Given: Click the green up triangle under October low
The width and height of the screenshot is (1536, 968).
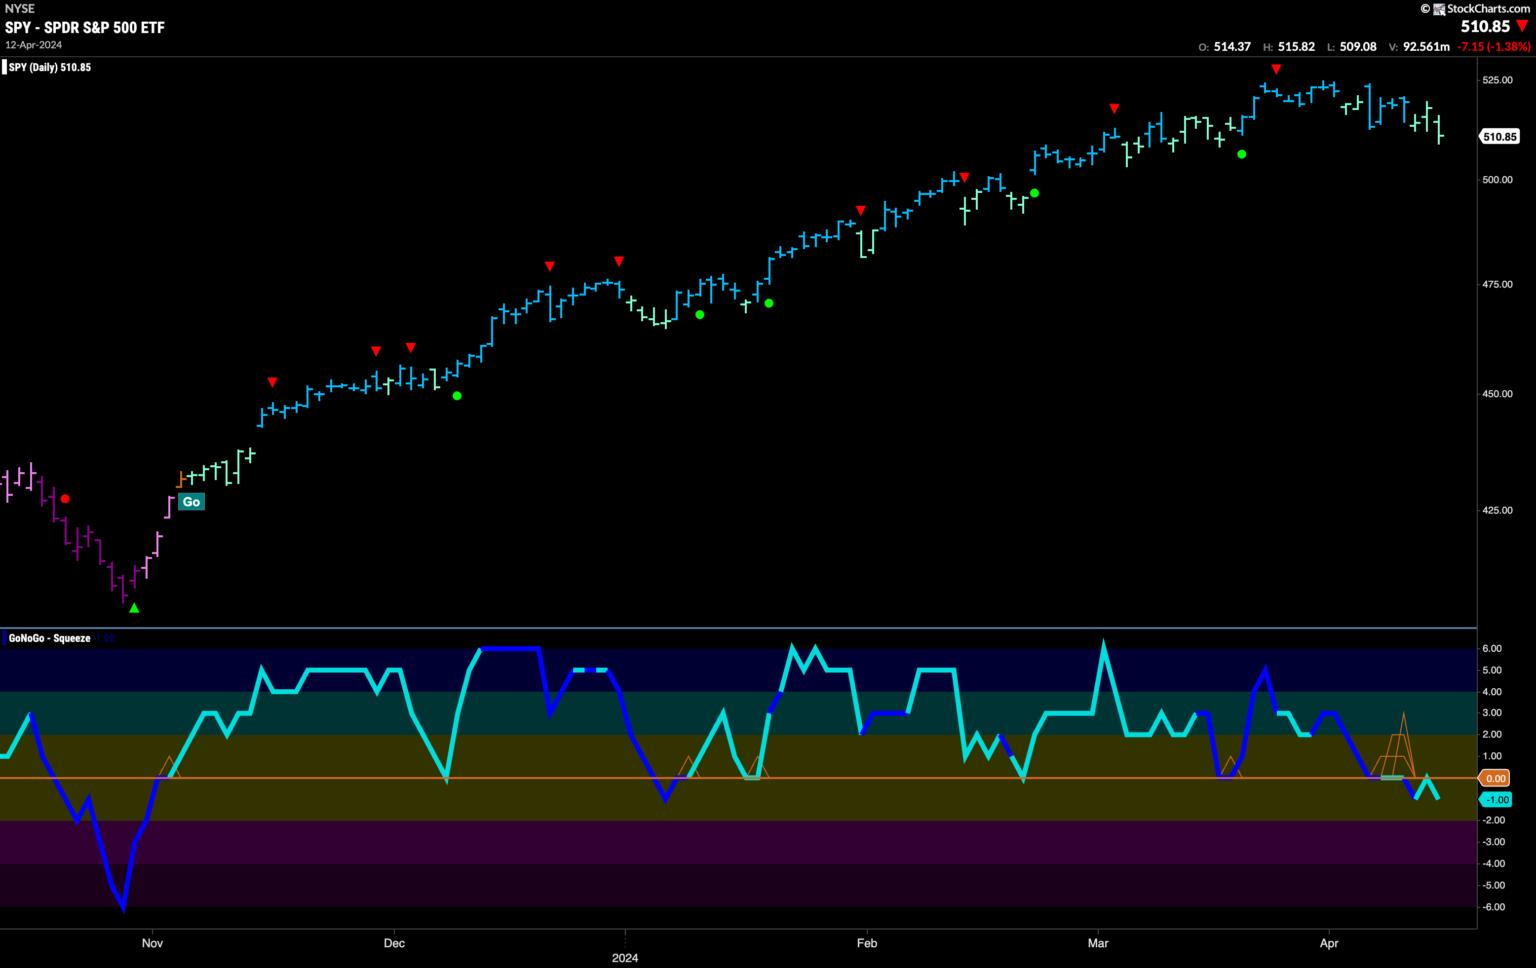Looking at the screenshot, I should point(134,607).
